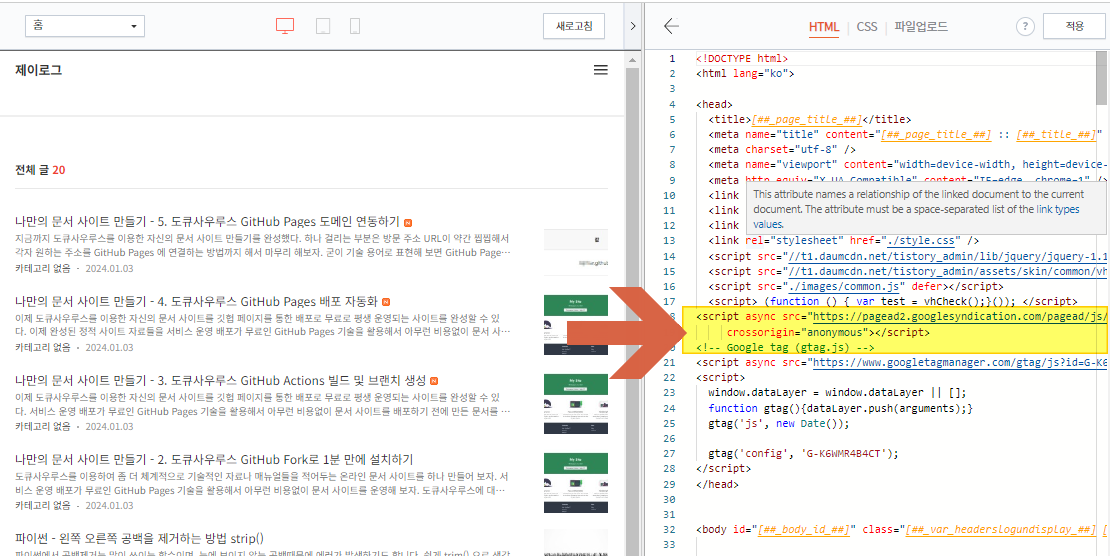The width and height of the screenshot is (1110, 556).
Task: Select desktop preview mode icon
Action: coord(285,26)
